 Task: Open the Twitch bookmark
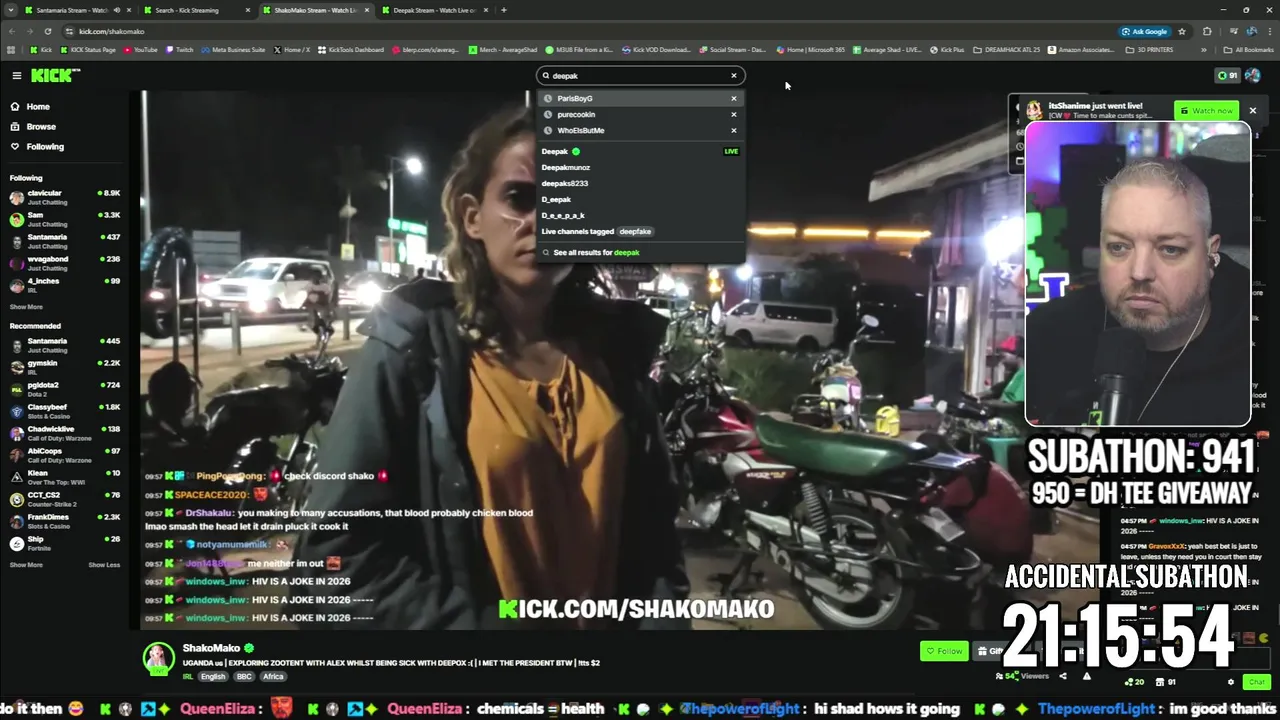[180, 49]
